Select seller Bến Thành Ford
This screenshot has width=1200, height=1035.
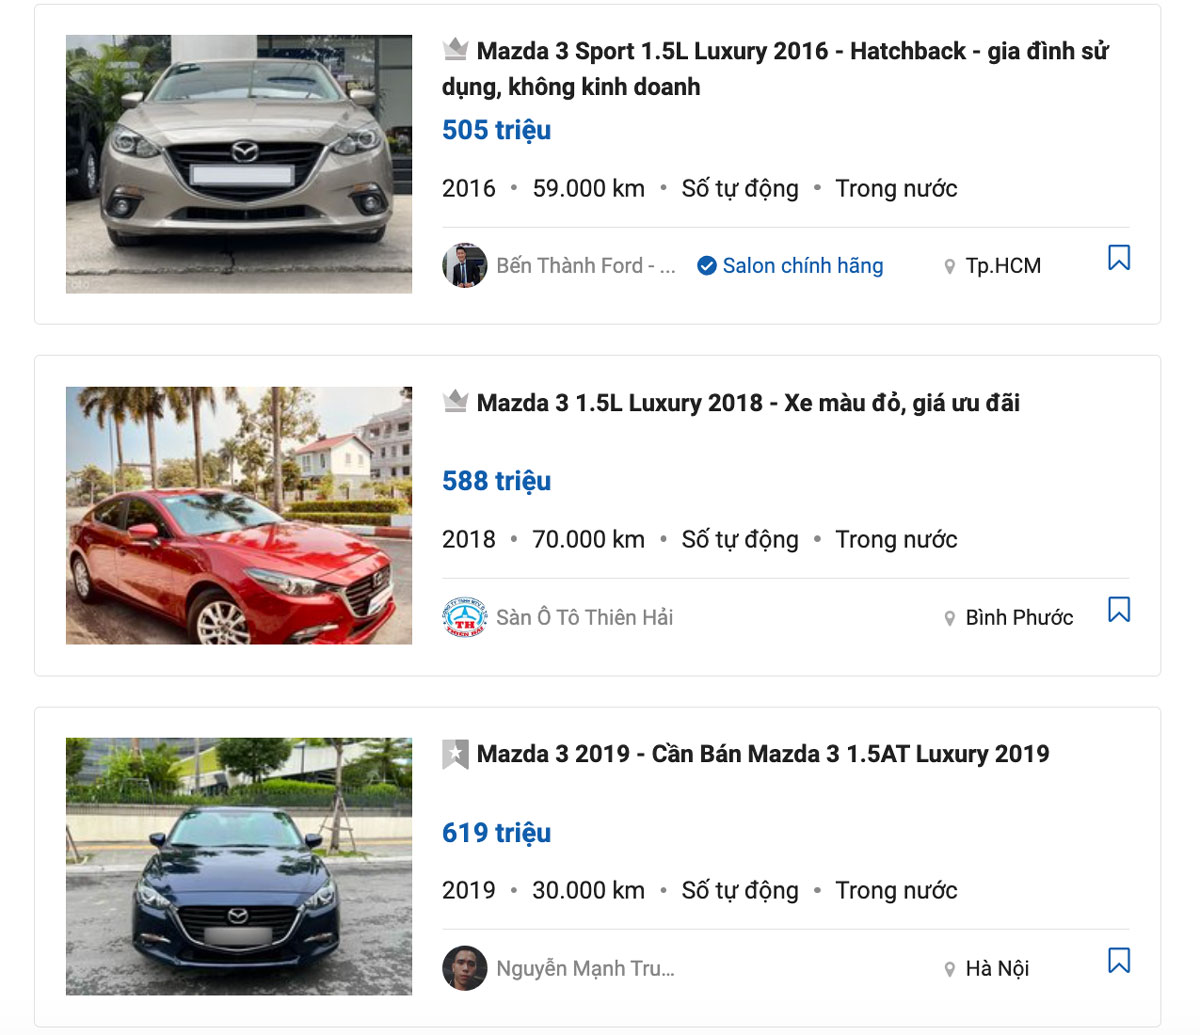[x=571, y=266]
